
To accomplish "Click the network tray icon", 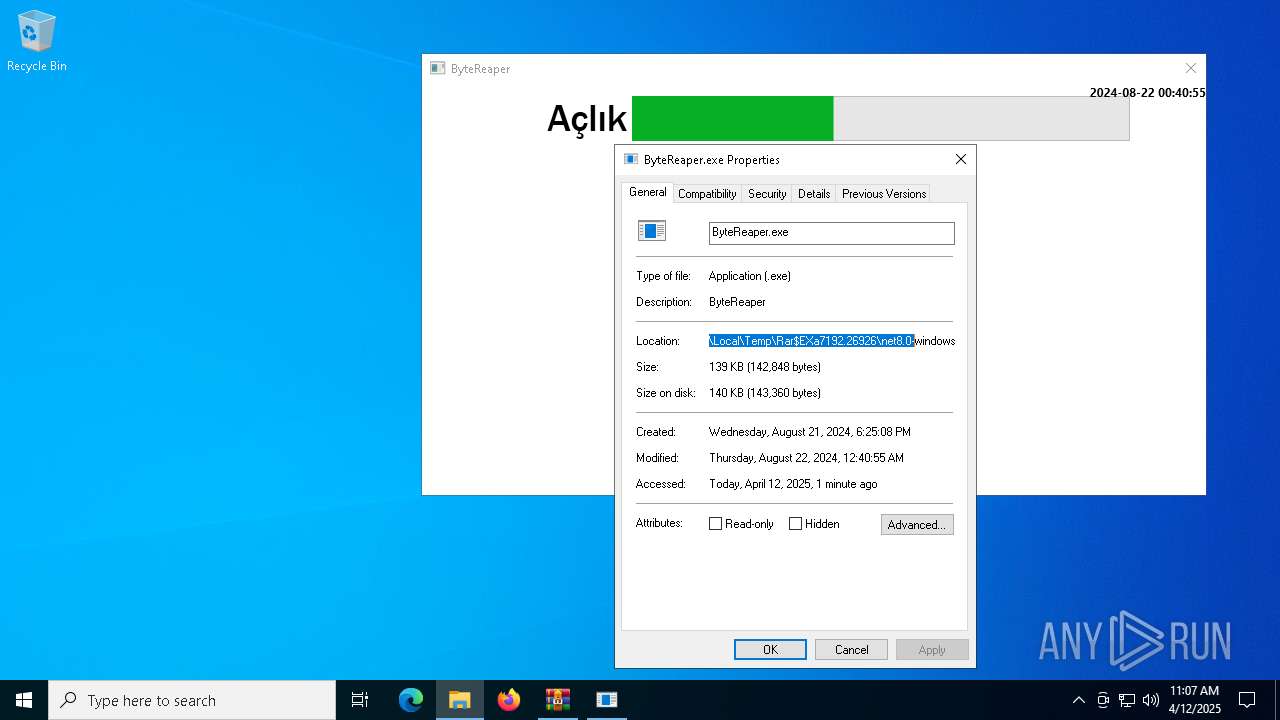I will tap(1127, 700).
